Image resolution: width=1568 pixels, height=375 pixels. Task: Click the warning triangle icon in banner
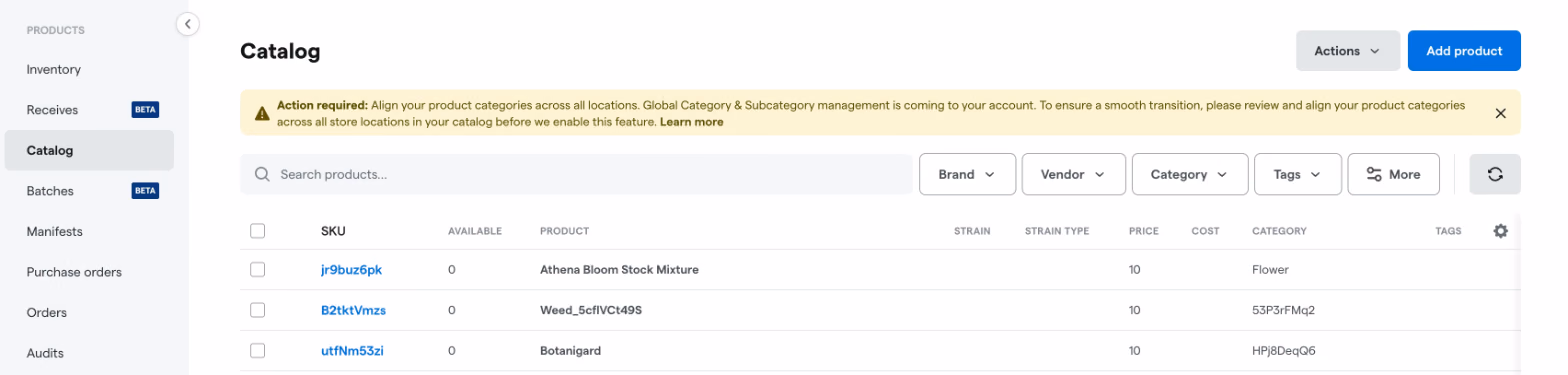coord(261,113)
